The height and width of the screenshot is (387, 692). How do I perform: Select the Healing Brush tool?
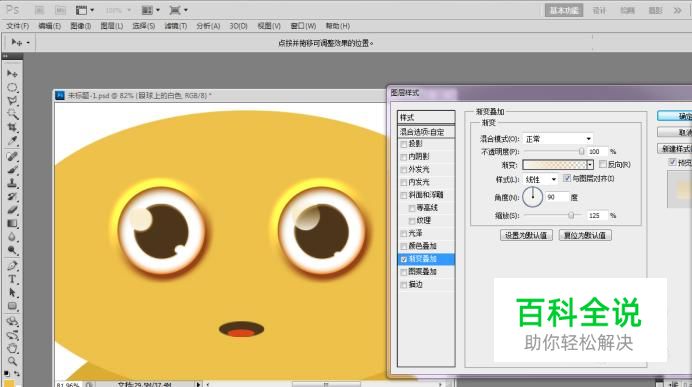click(x=12, y=156)
